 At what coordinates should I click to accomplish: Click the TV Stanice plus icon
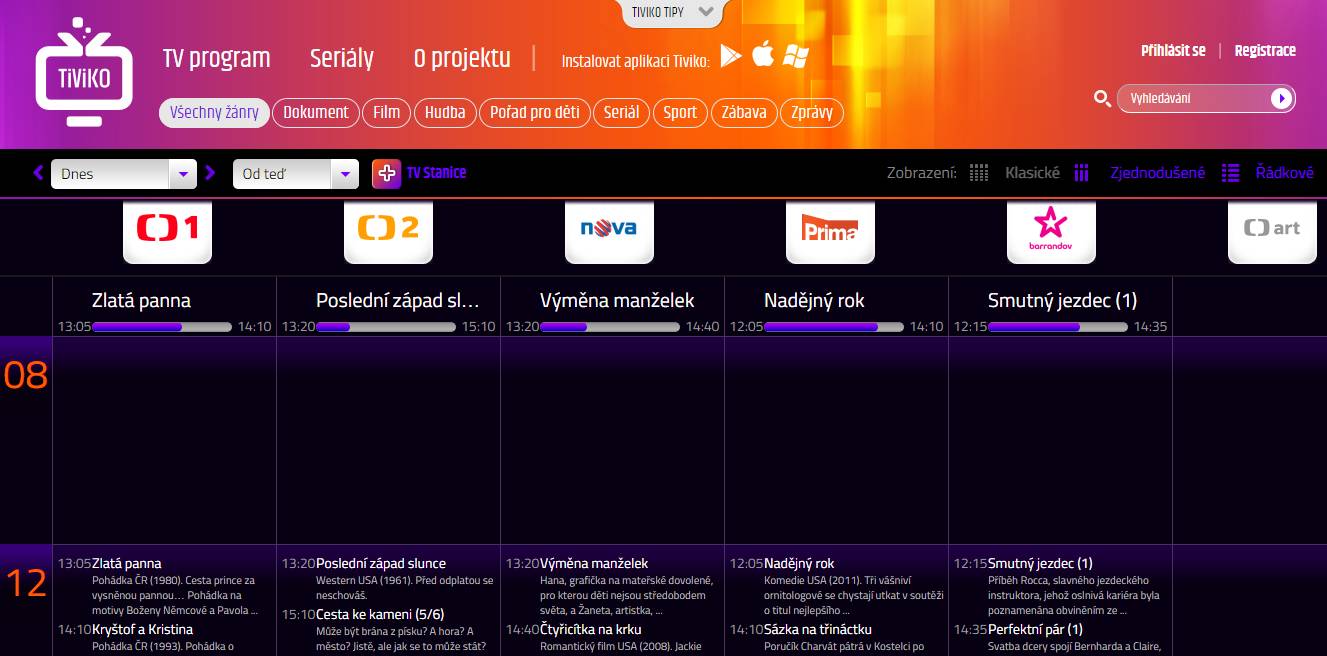click(x=387, y=173)
